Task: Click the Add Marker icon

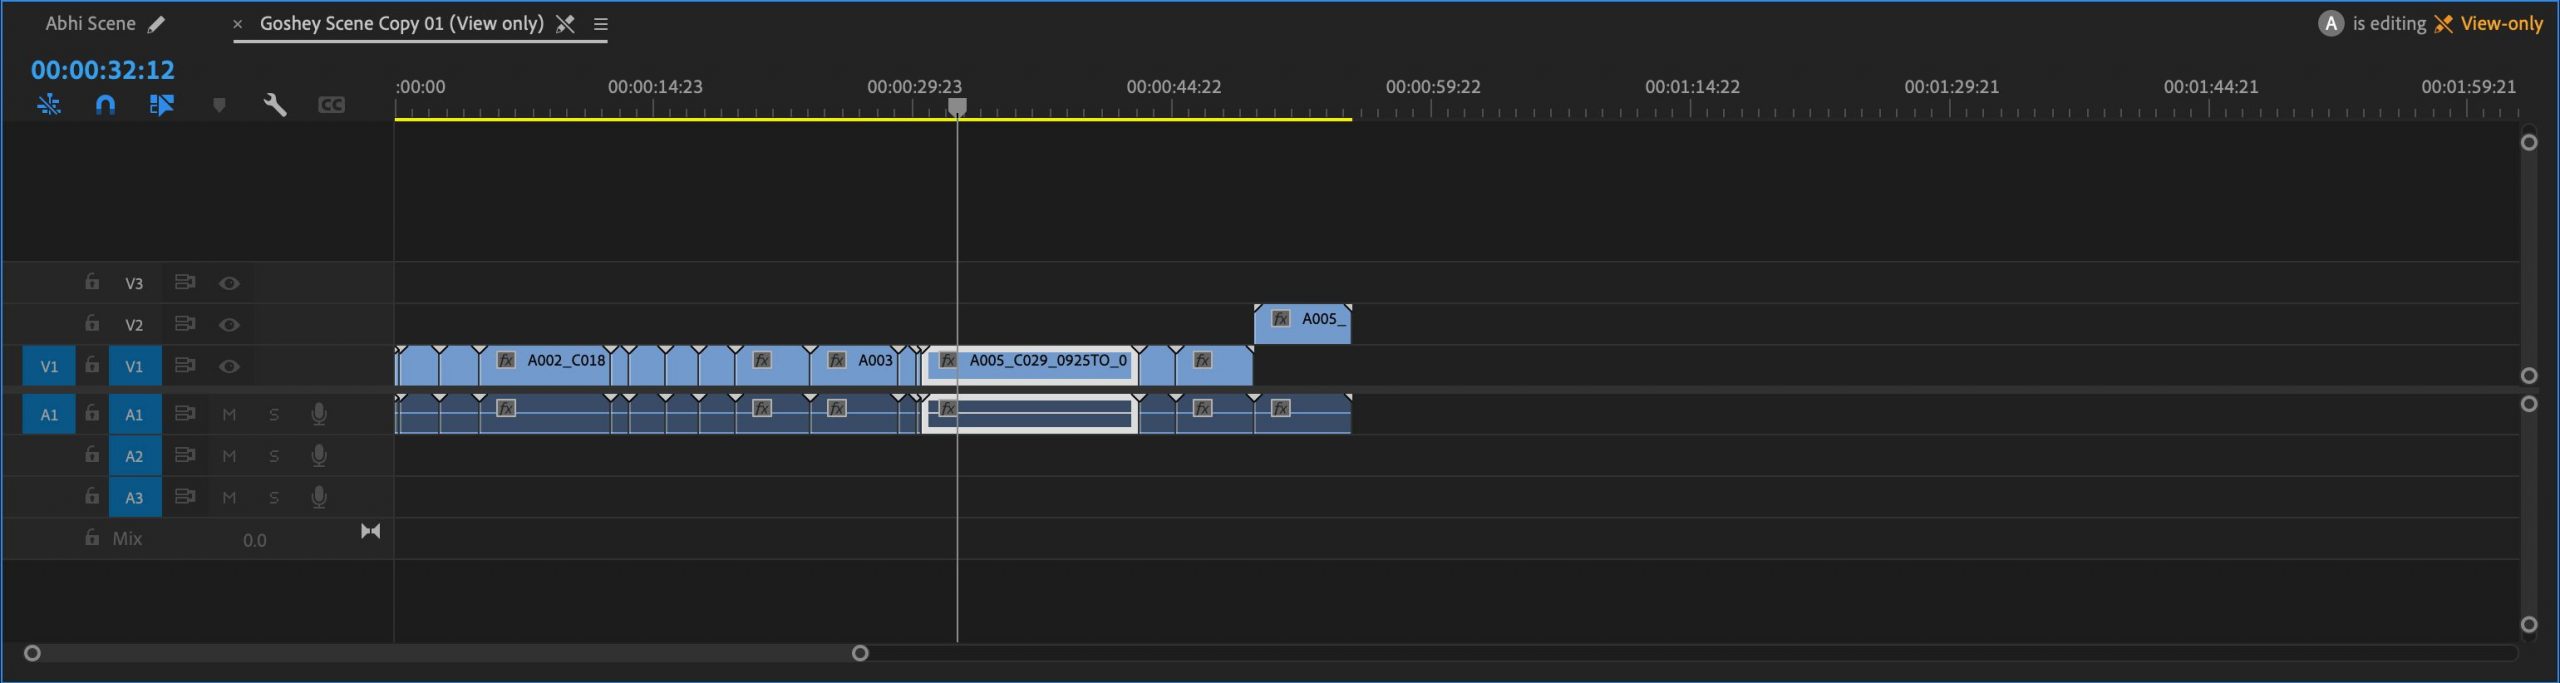Action: point(219,105)
